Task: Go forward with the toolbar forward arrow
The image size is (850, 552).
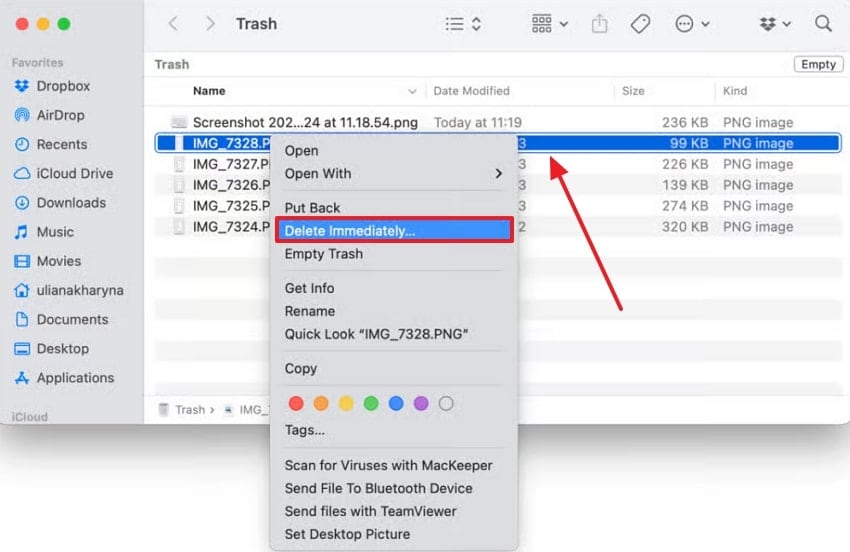Action: [x=210, y=24]
